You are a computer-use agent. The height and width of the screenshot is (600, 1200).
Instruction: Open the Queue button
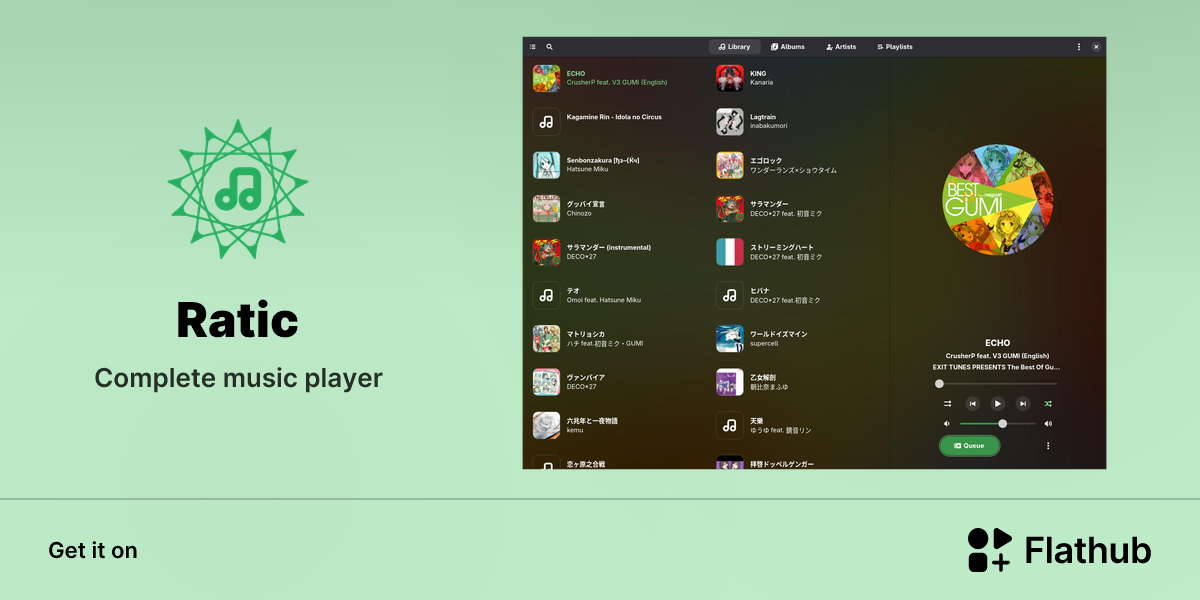[x=969, y=446]
